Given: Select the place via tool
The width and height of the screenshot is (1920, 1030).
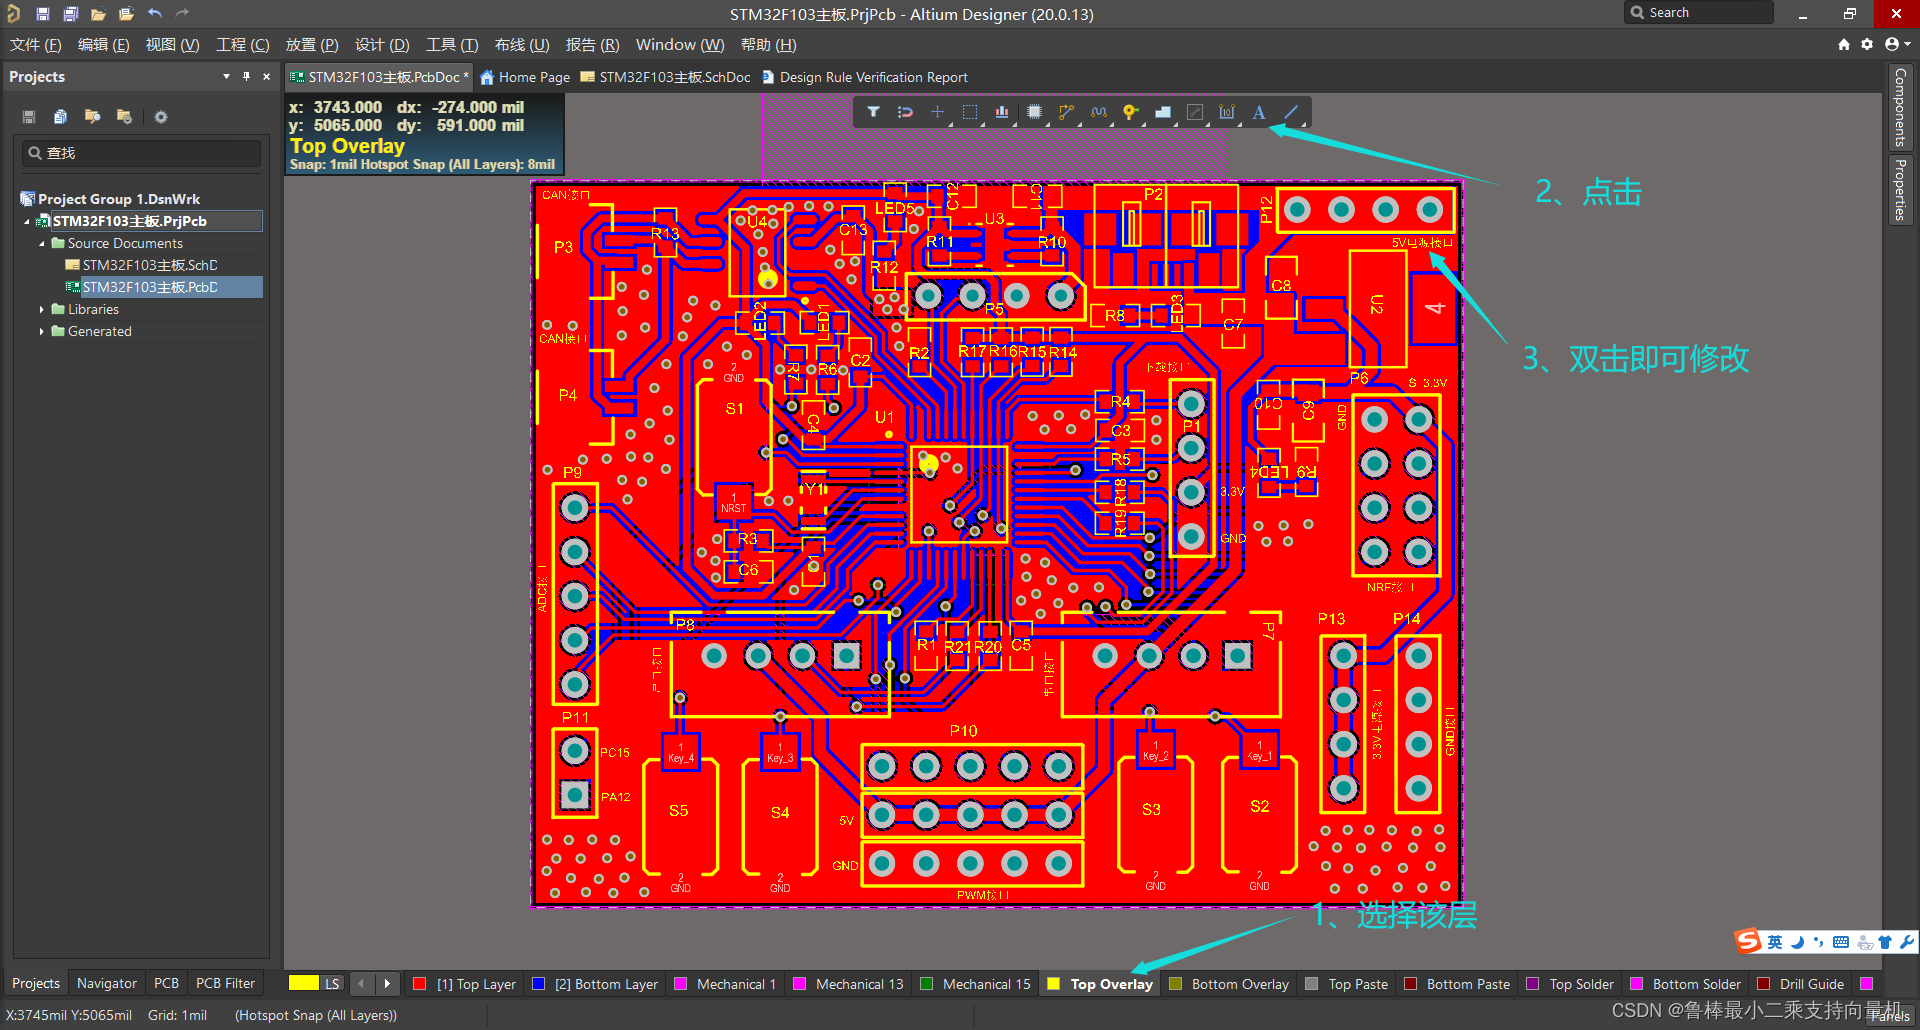Looking at the screenshot, I should point(1130,112).
